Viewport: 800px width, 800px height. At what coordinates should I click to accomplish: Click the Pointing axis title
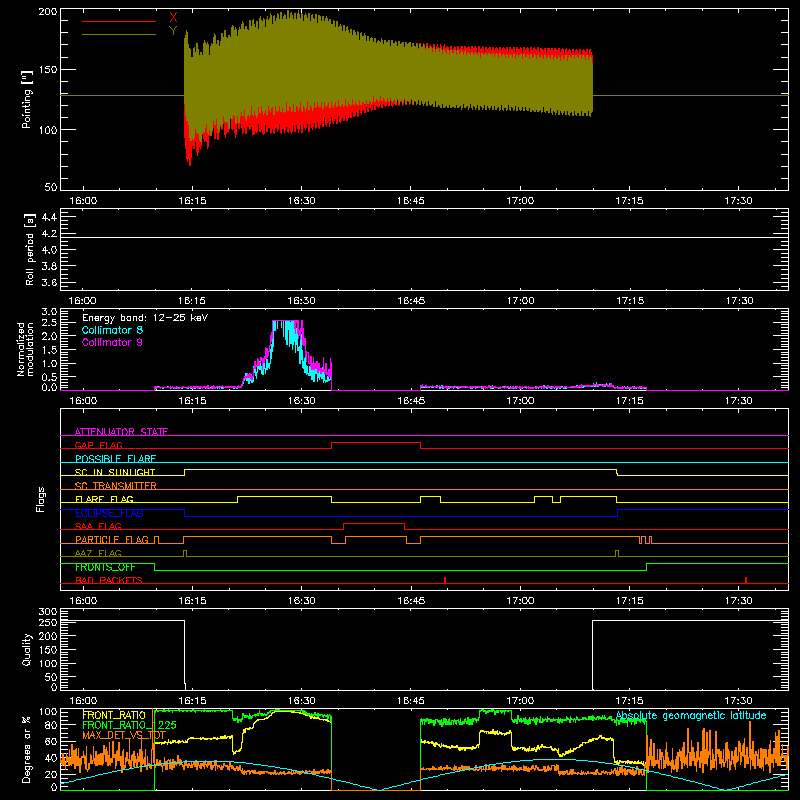pos(27,99)
